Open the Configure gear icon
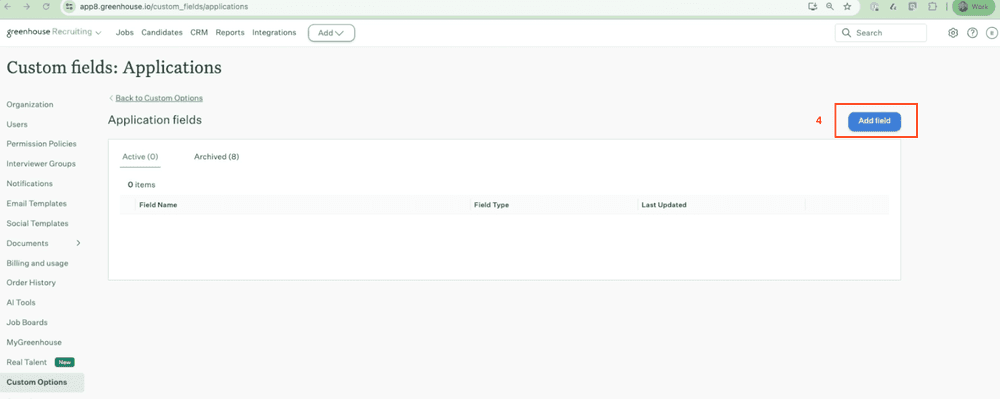The image size is (1000, 399). click(x=953, y=33)
